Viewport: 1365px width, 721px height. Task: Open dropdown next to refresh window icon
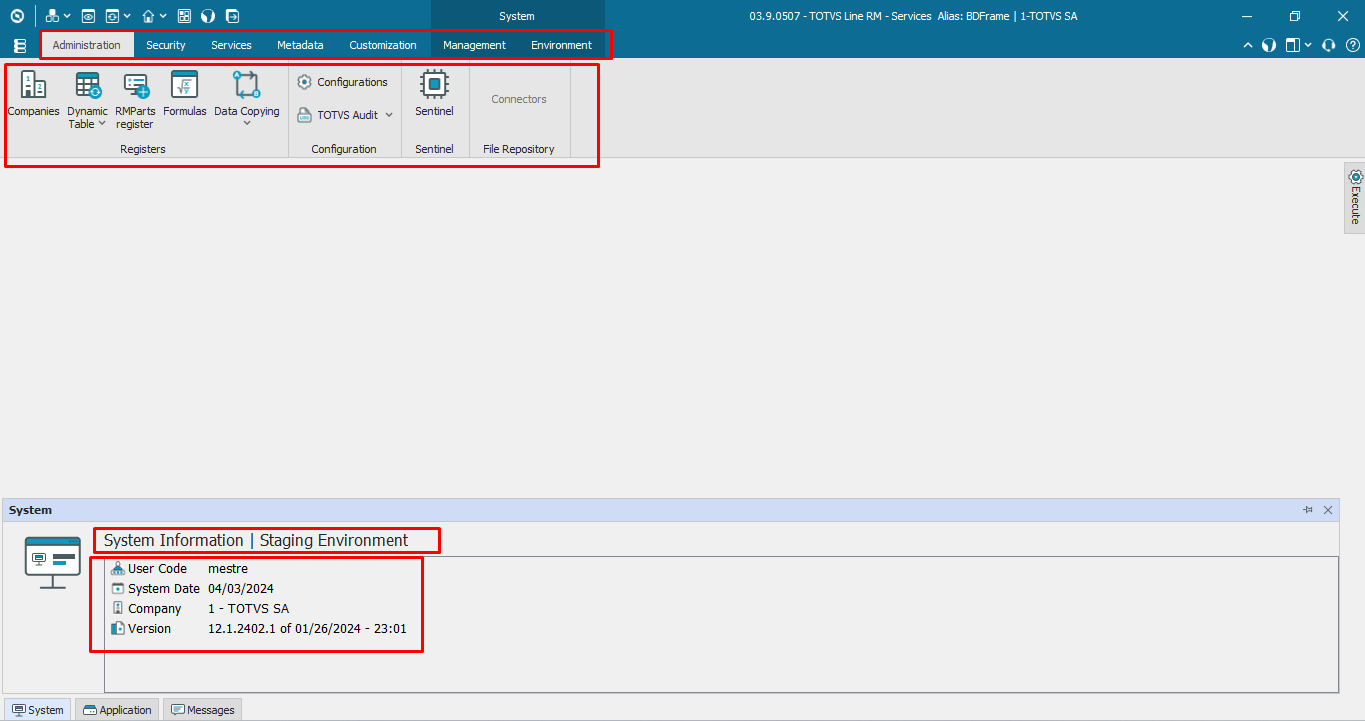[x=127, y=16]
